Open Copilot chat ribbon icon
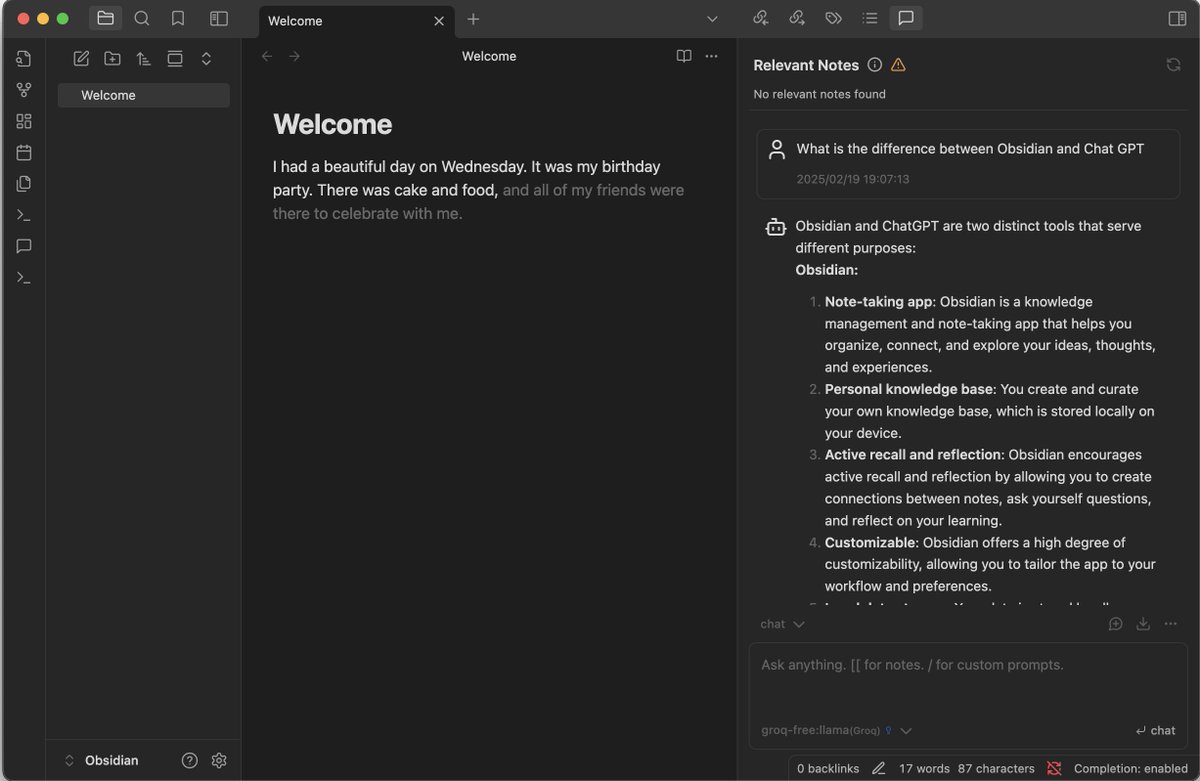 [x=24, y=246]
